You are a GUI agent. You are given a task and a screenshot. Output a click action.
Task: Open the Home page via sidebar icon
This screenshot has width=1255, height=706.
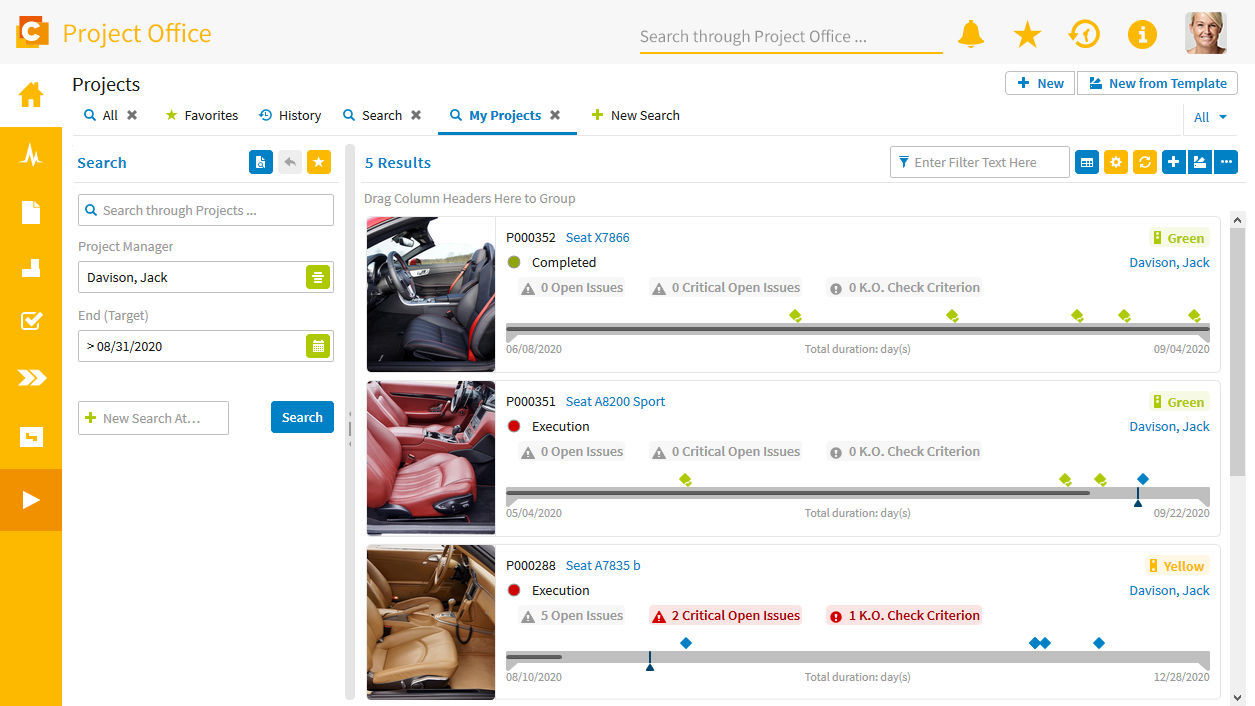(31, 95)
